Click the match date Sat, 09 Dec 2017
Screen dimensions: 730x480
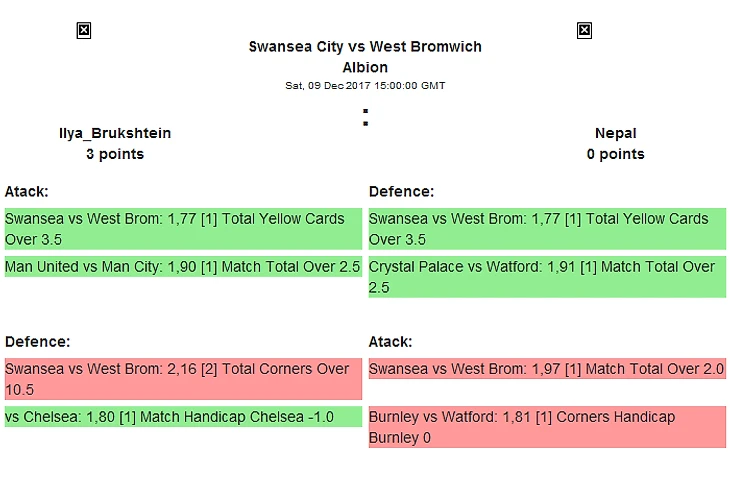(x=365, y=86)
